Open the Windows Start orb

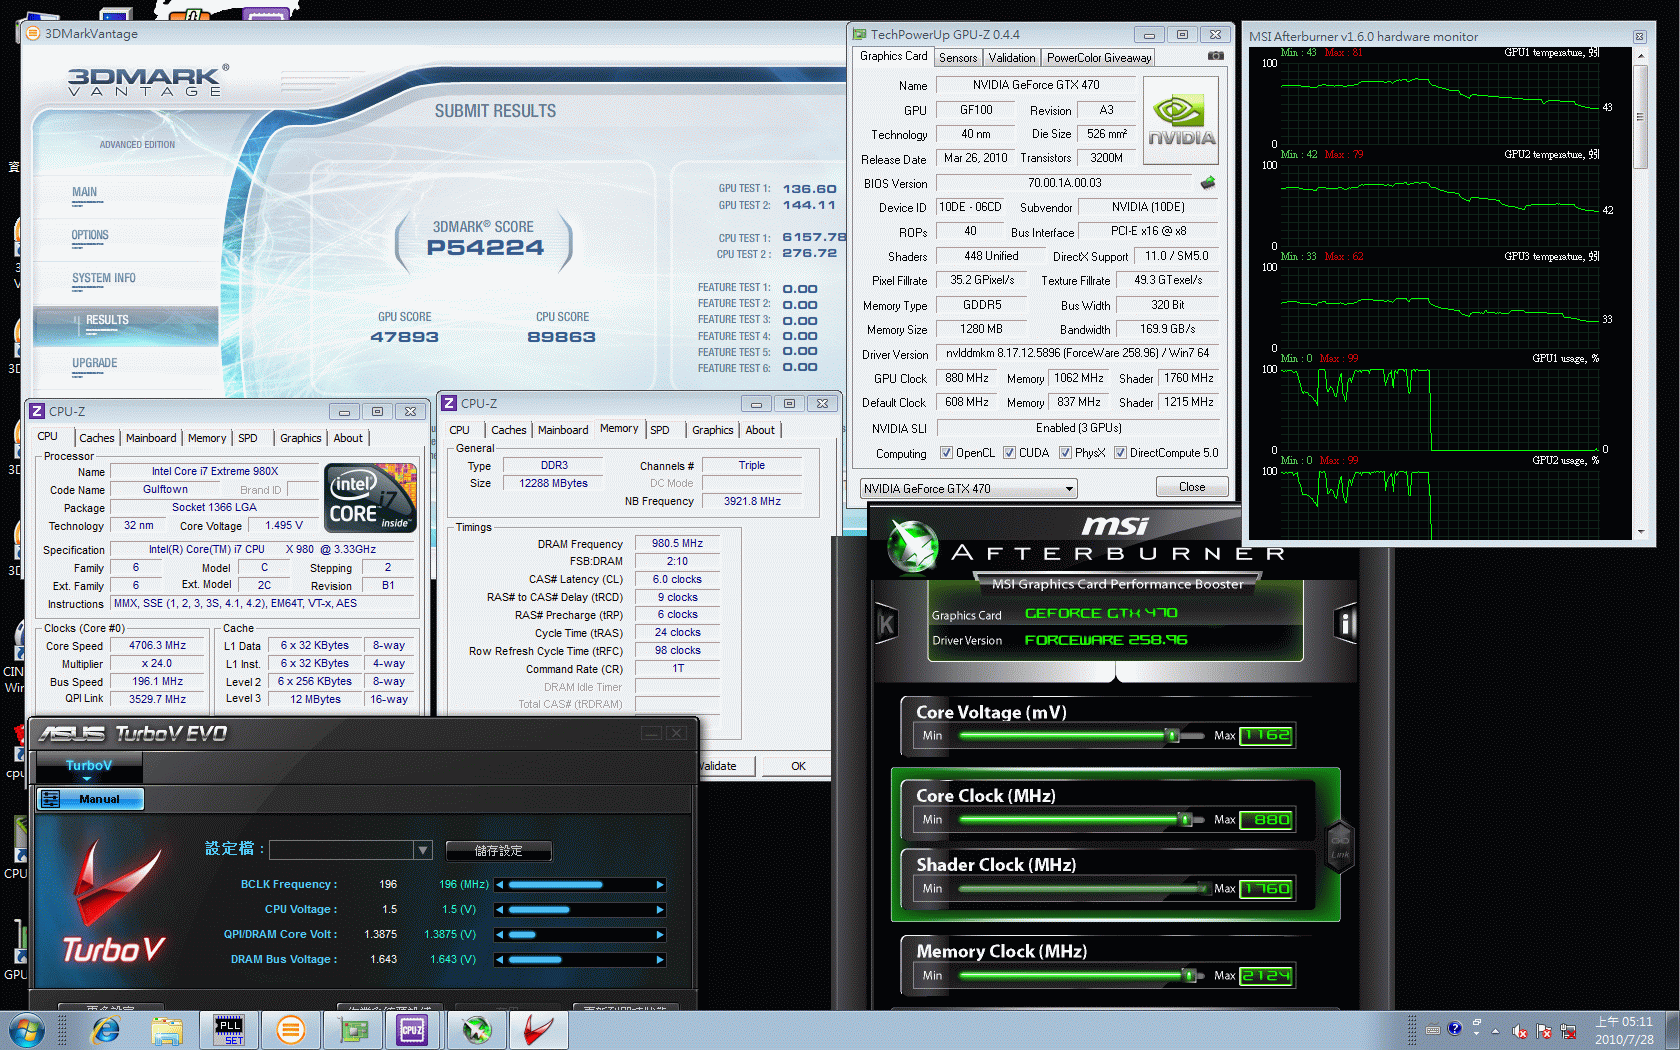(x=26, y=1030)
